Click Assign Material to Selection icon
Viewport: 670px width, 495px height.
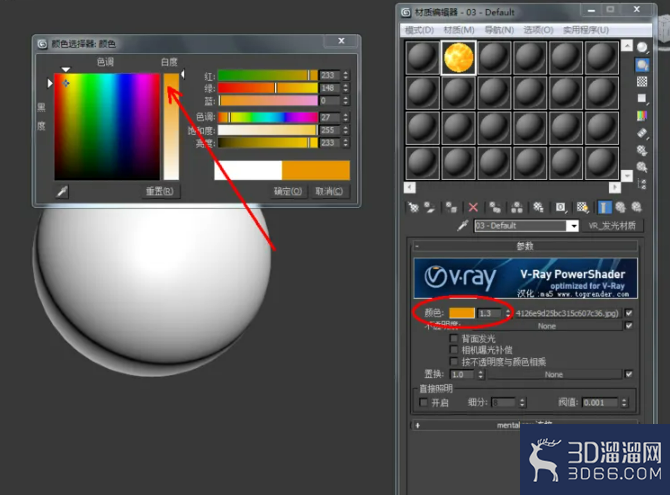(451, 207)
